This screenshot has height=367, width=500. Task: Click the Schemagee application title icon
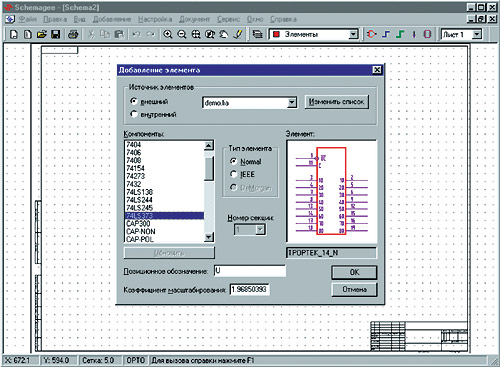(8, 7)
